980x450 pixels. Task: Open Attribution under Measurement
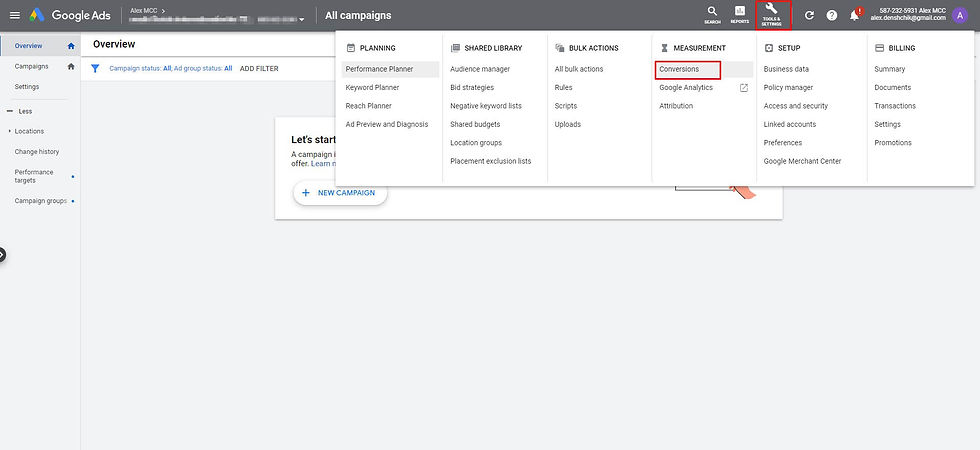676,106
